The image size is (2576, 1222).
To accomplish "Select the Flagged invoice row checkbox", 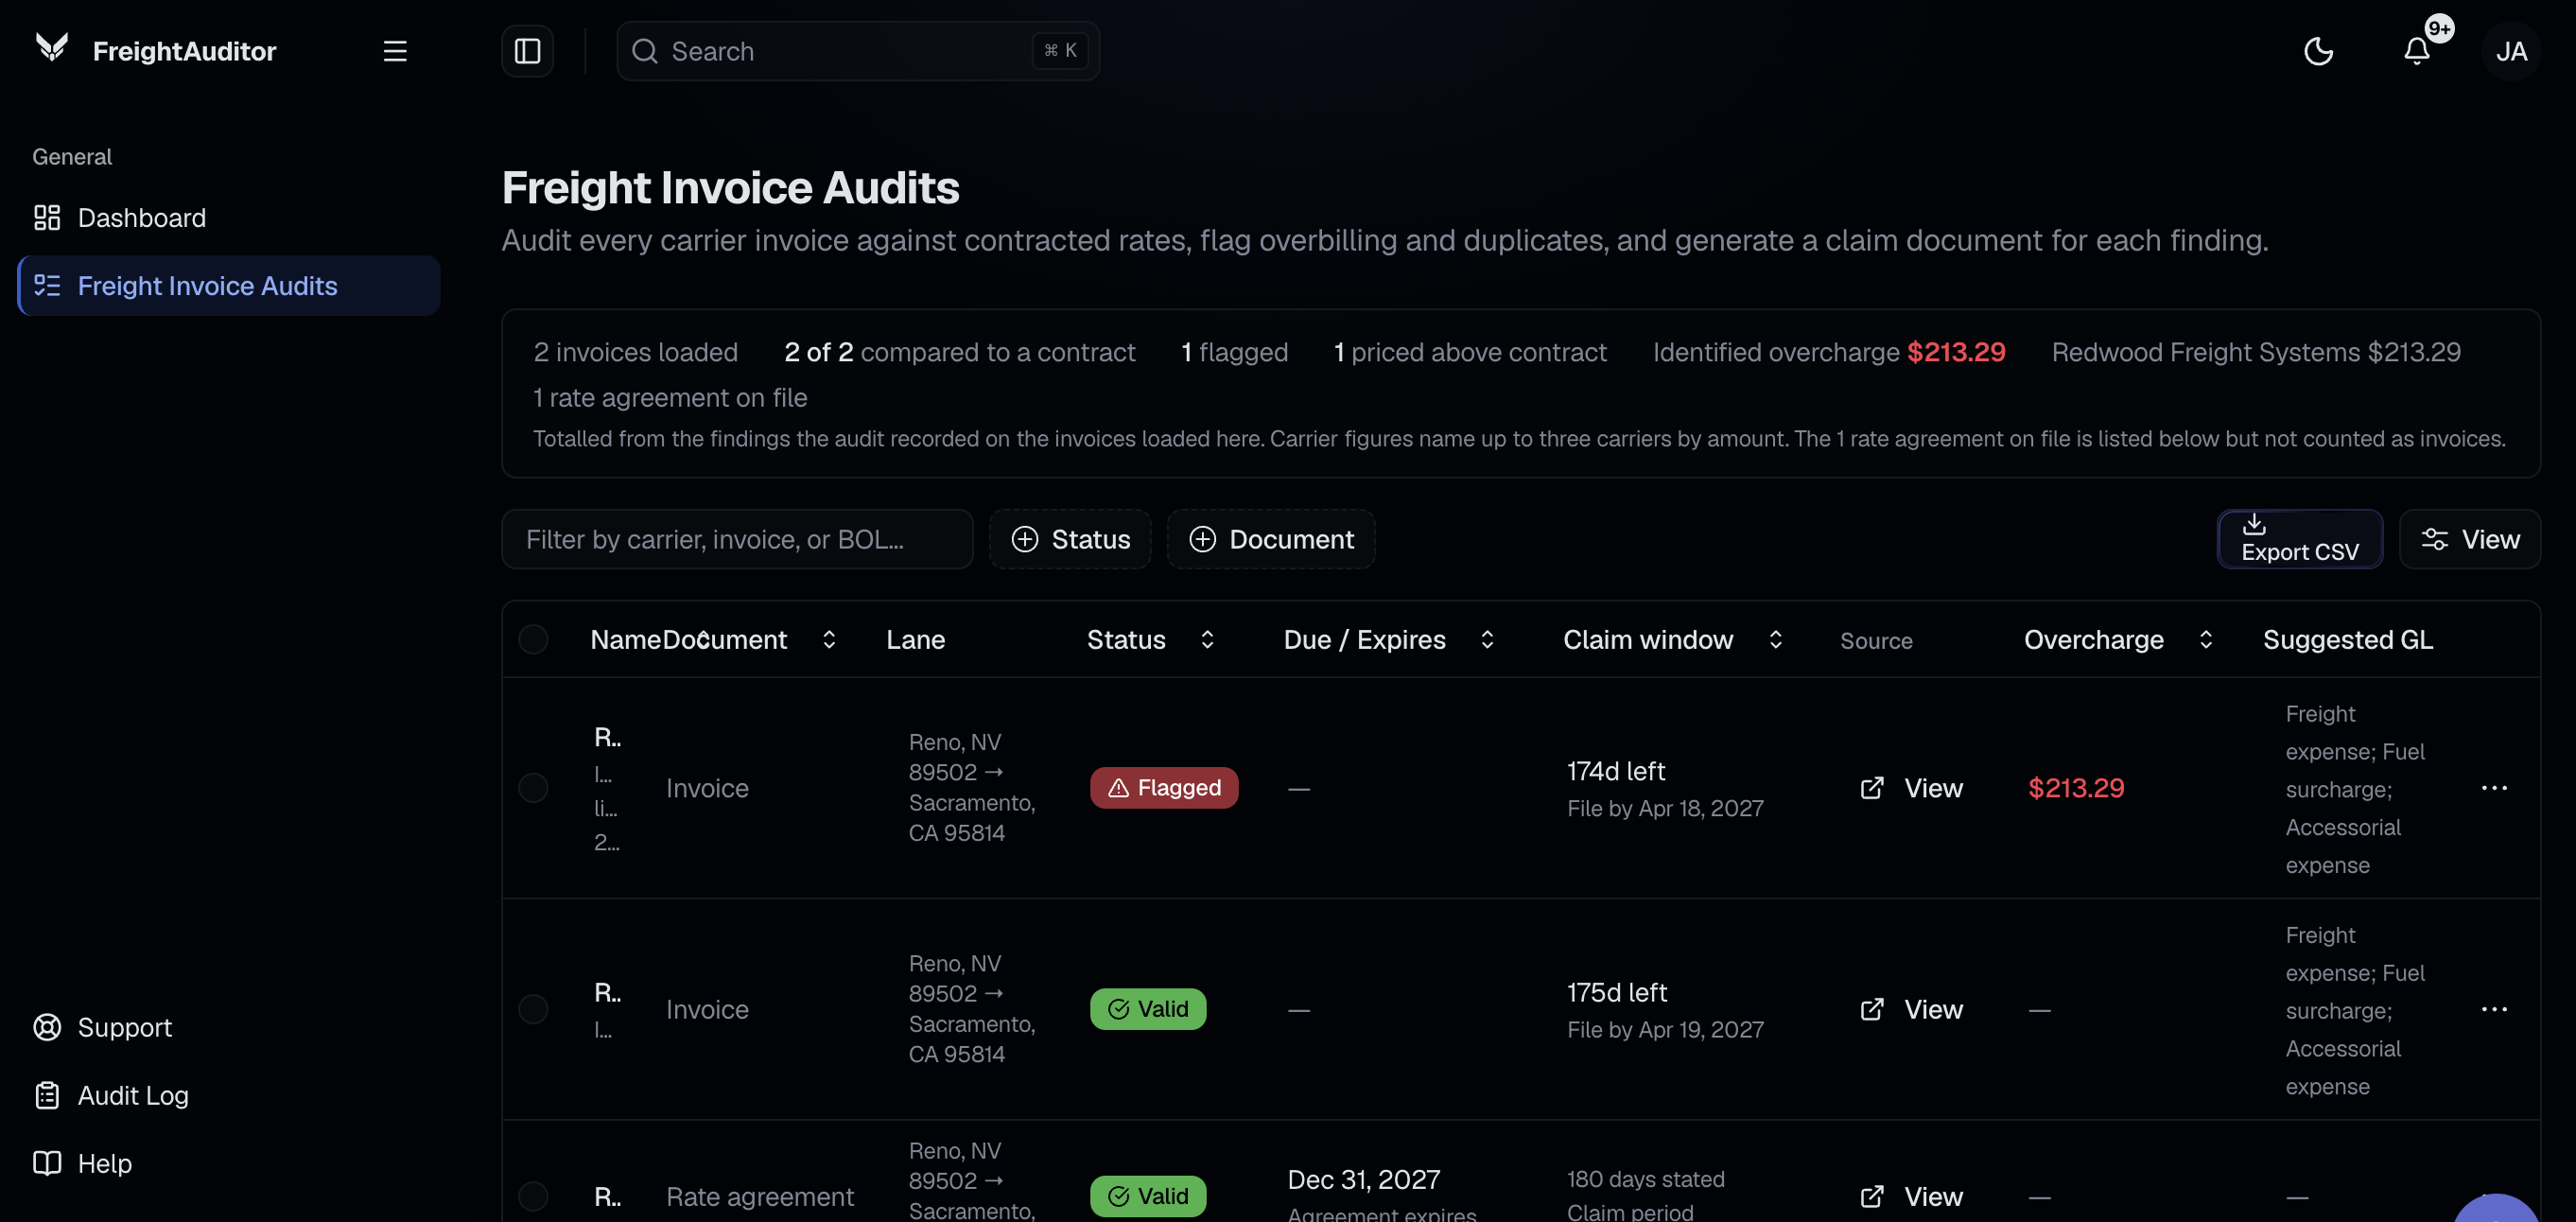I will coord(533,788).
